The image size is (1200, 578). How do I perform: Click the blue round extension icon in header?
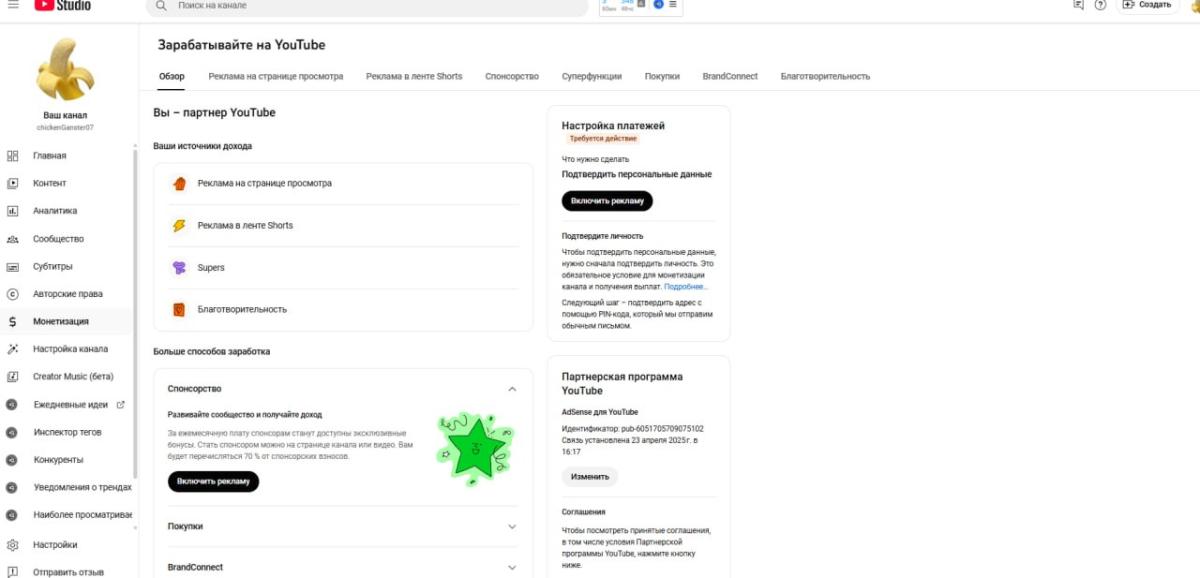659,5
